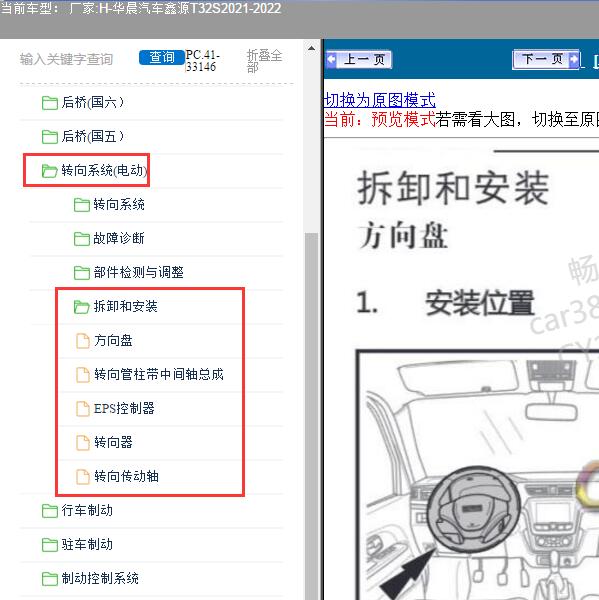The image size is (599, 600).
Task: Click folder icon beside 故障诊断
Action: (82, 239)
